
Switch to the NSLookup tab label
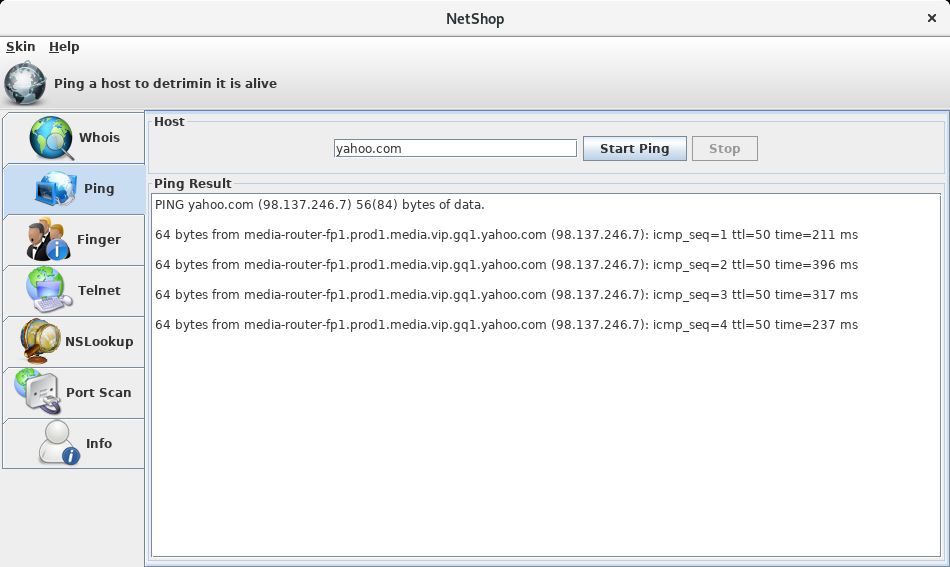click(99, 341)
